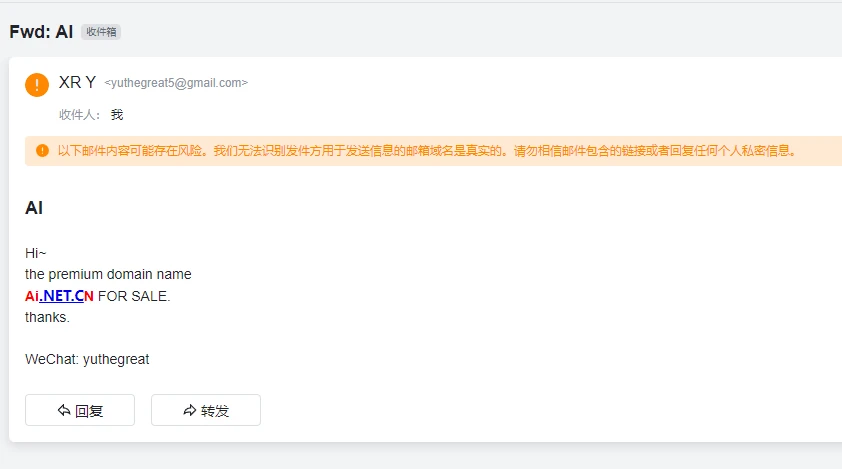
Task: Click the forward arrow icon
Action: tap(190, 410)
